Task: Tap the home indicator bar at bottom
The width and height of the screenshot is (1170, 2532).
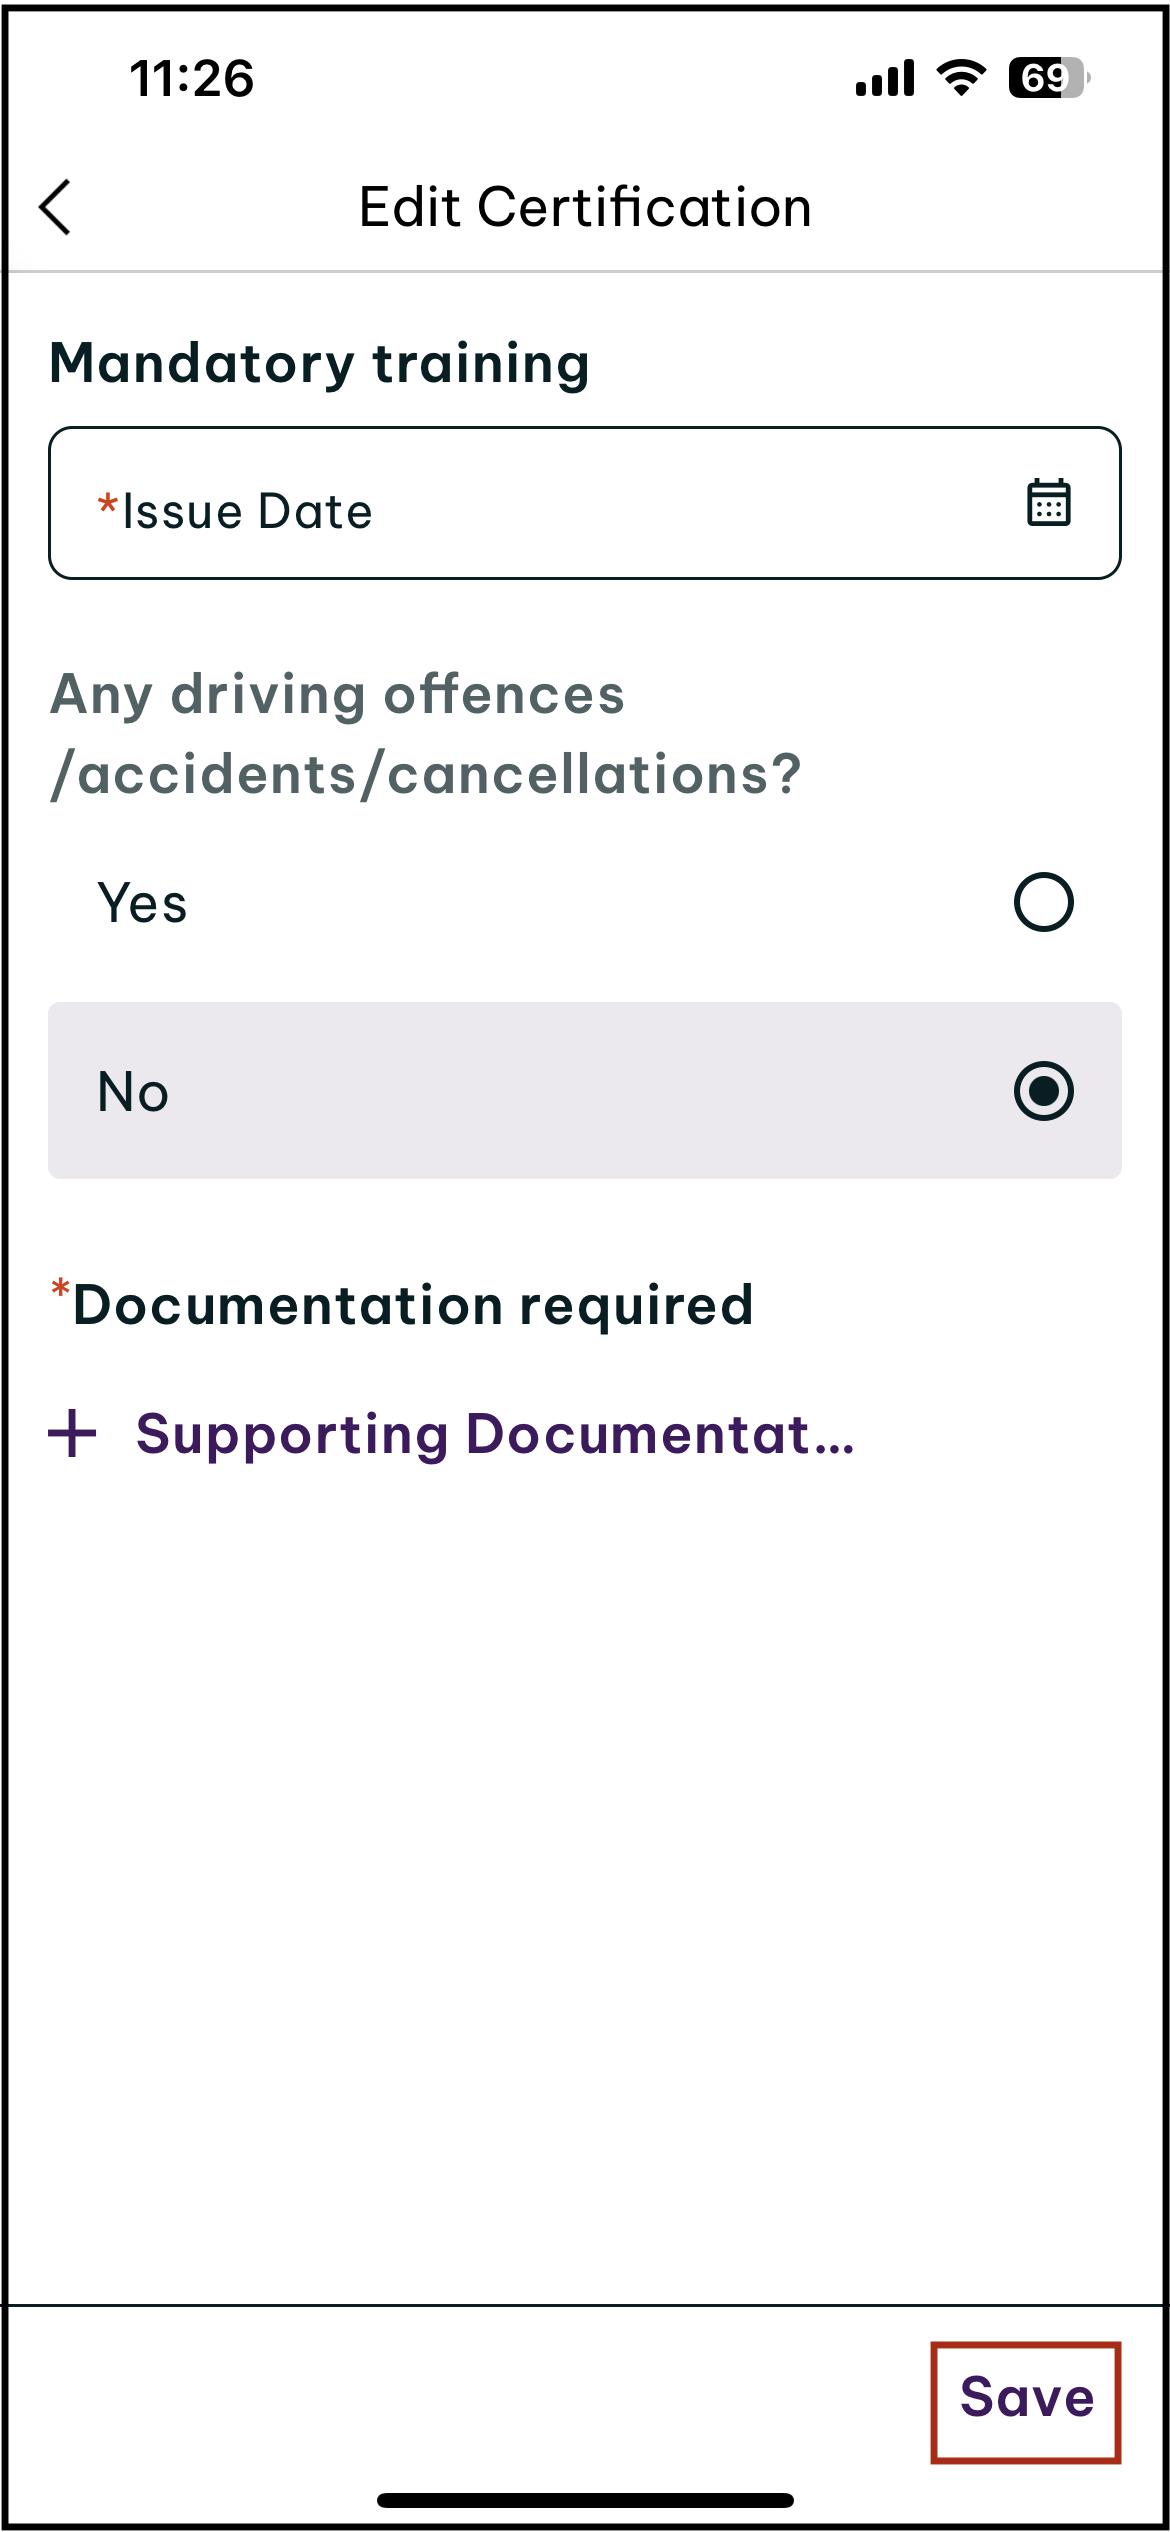Action: pyautogui.click(x=585, y=2500)
